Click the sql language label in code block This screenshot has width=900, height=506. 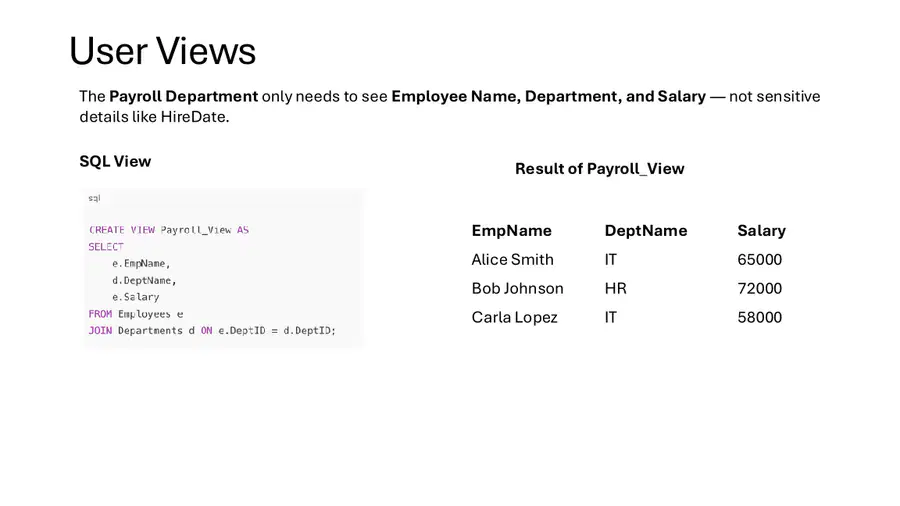(95, 198)
